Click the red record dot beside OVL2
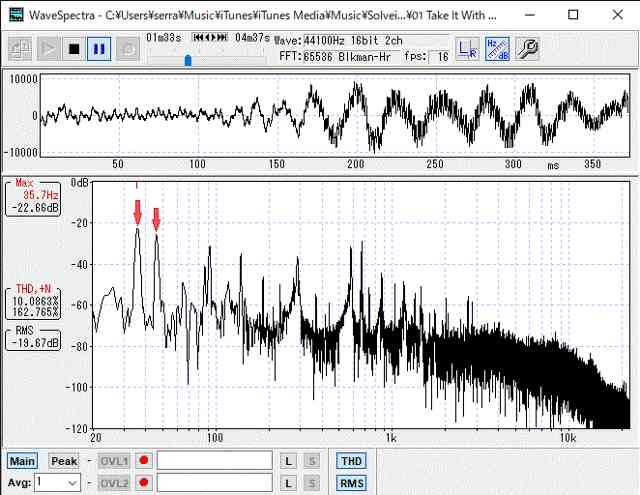 coord(144,483)
